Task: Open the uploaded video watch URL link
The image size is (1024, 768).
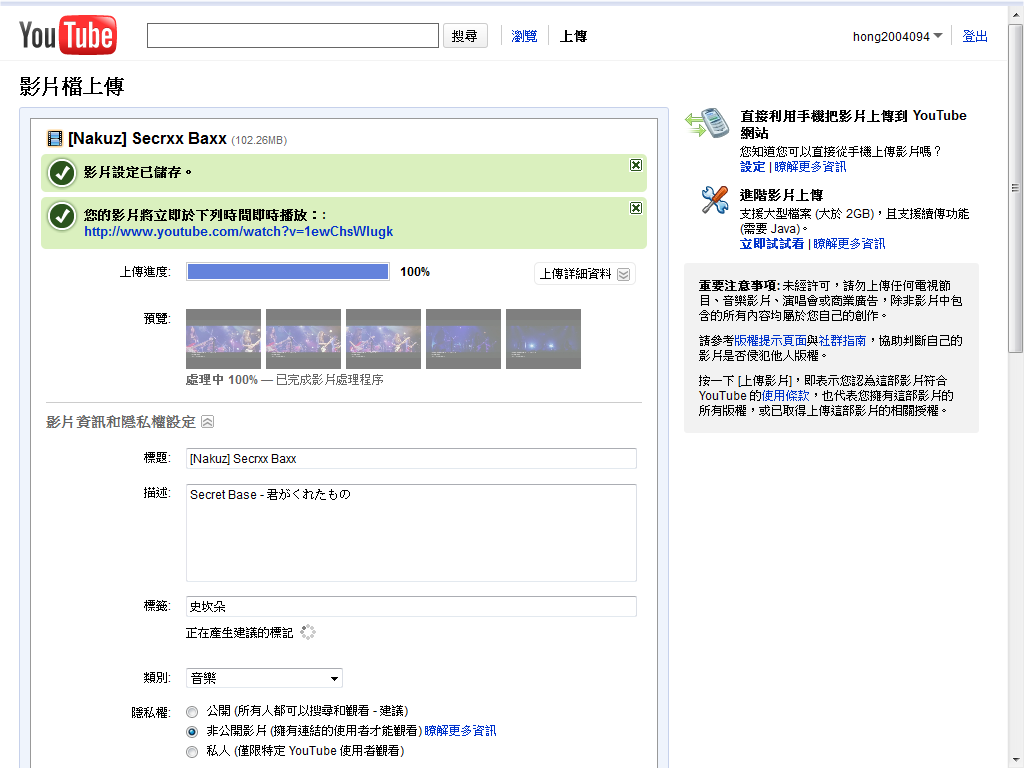Action: click(238, 231)
